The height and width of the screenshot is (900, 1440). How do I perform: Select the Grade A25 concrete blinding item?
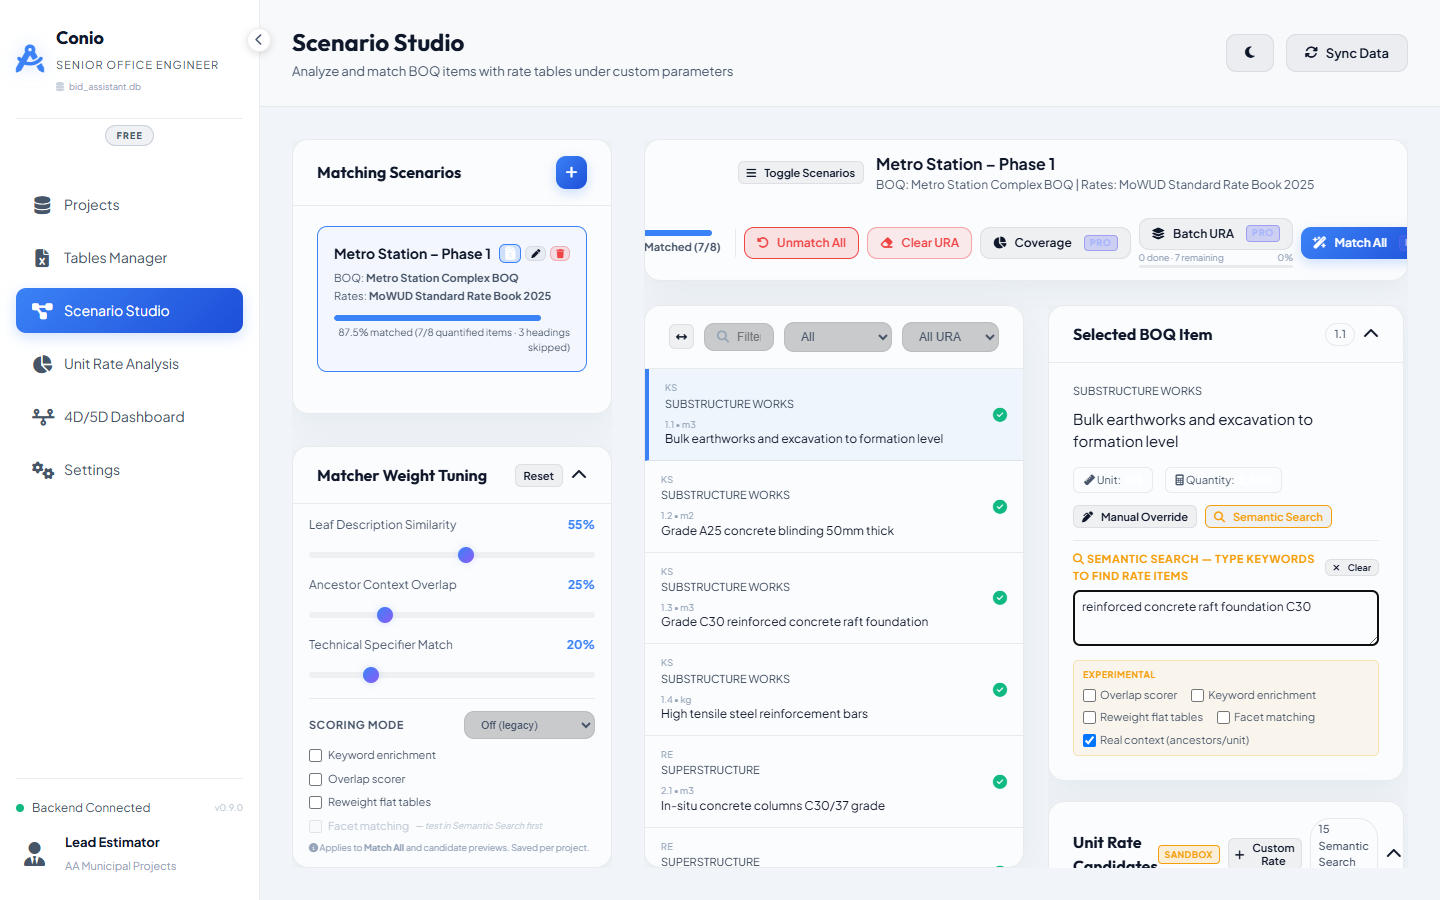coord(834,507)
